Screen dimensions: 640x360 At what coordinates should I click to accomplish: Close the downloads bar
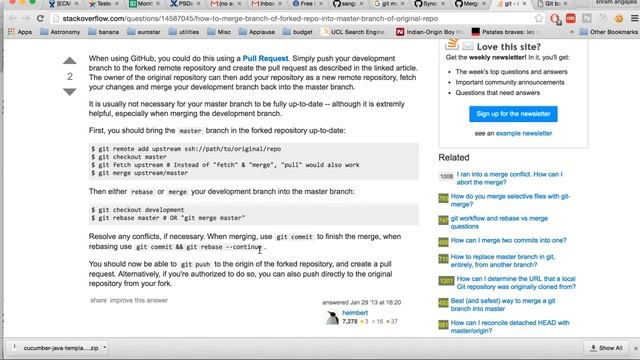coord(636,348)
